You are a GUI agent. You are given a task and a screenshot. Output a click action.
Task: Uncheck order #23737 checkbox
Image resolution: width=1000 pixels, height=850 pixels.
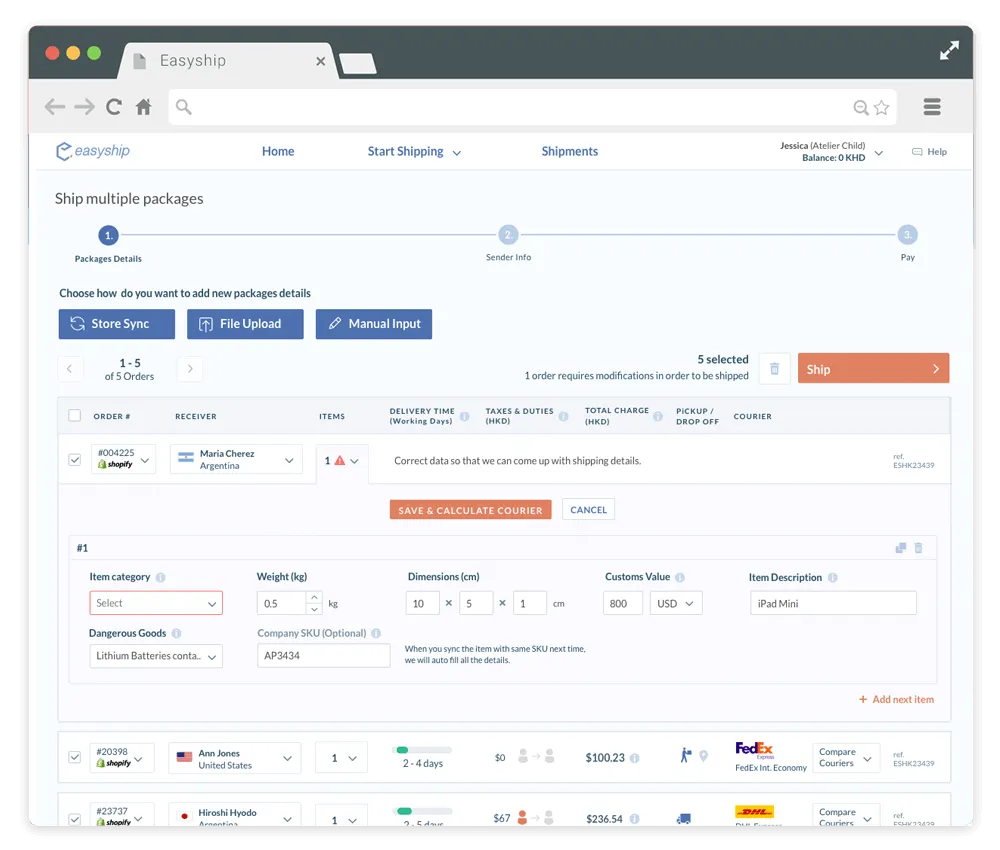(x=75, y=819)
